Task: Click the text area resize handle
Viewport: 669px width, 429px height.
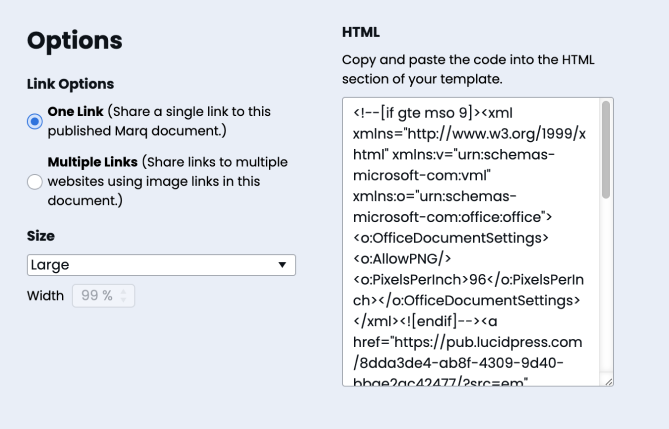Action: point(607,380)
